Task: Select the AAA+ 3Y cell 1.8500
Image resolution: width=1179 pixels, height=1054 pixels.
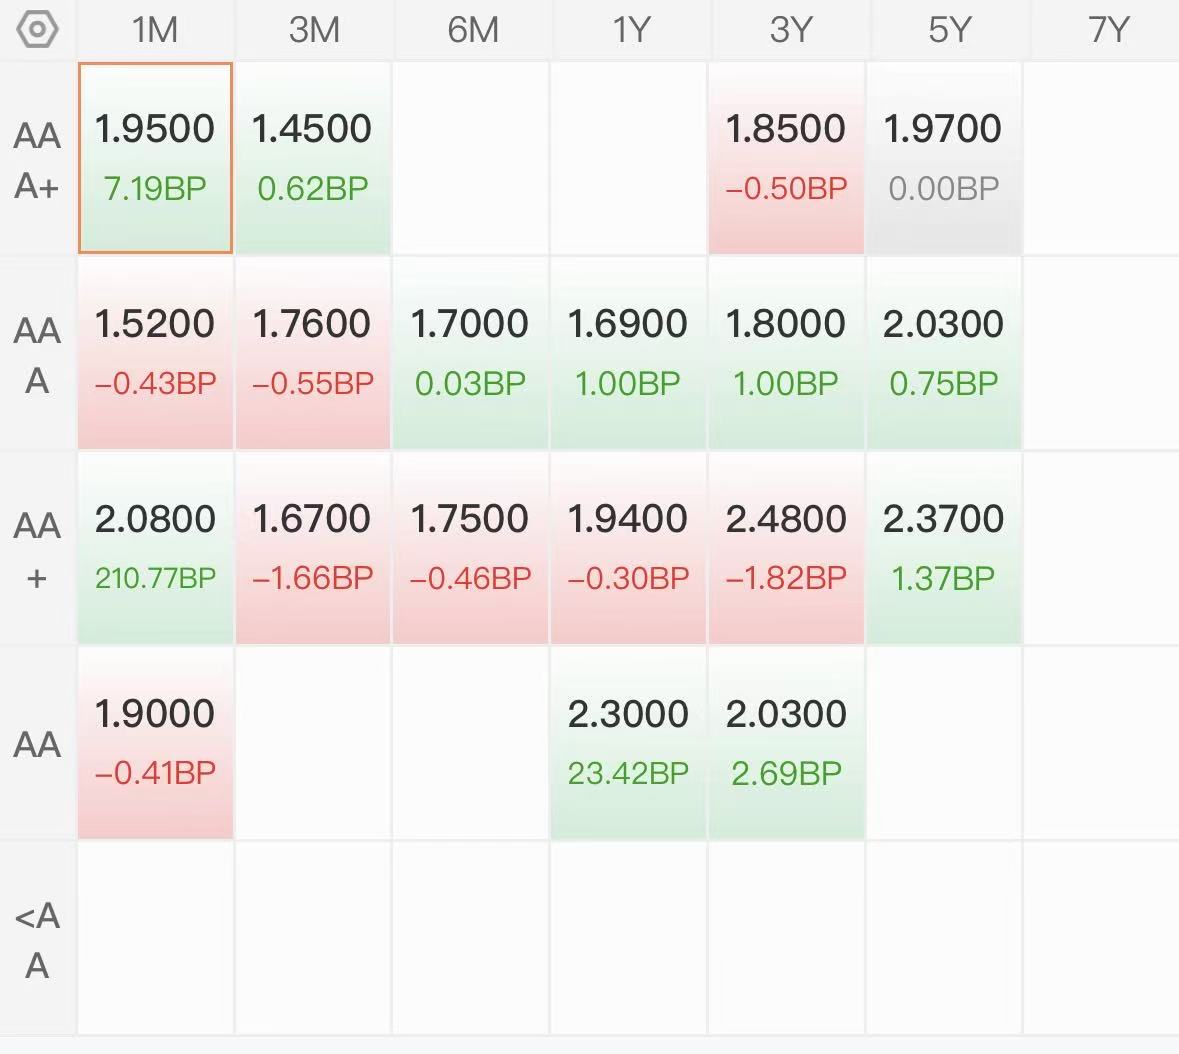Action: coord(786,158)
